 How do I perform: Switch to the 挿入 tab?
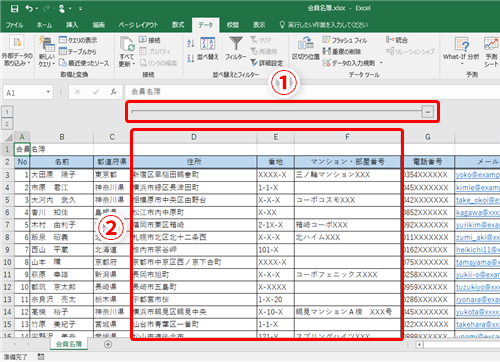pyautogui.click(x=72, y=25)
